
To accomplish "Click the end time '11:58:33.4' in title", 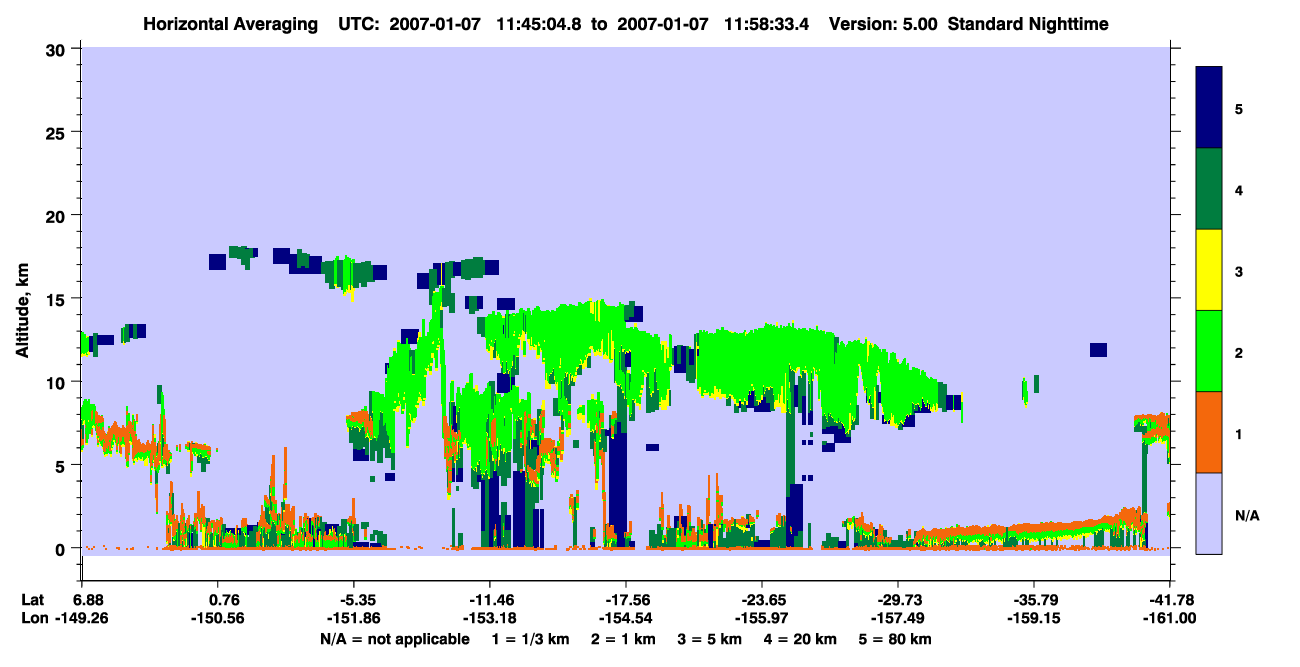I will point(769,23).
